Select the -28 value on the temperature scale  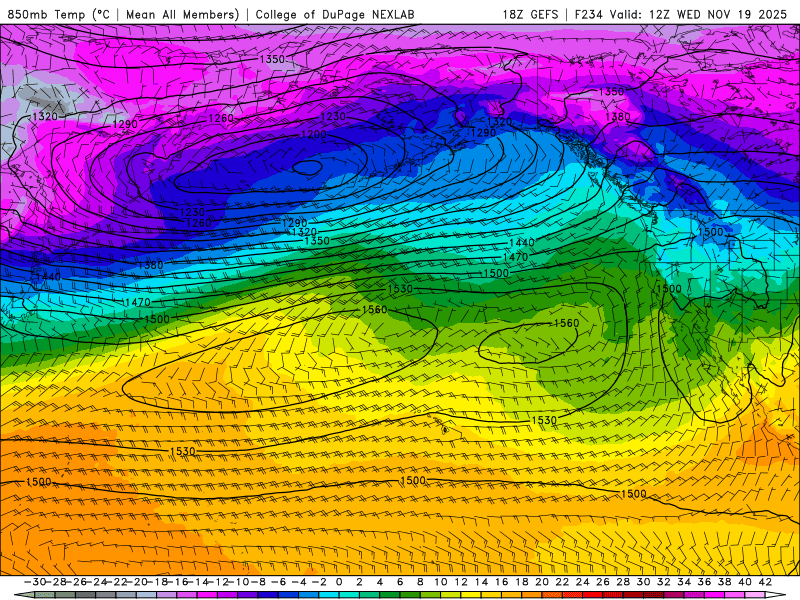coord(56,582)
